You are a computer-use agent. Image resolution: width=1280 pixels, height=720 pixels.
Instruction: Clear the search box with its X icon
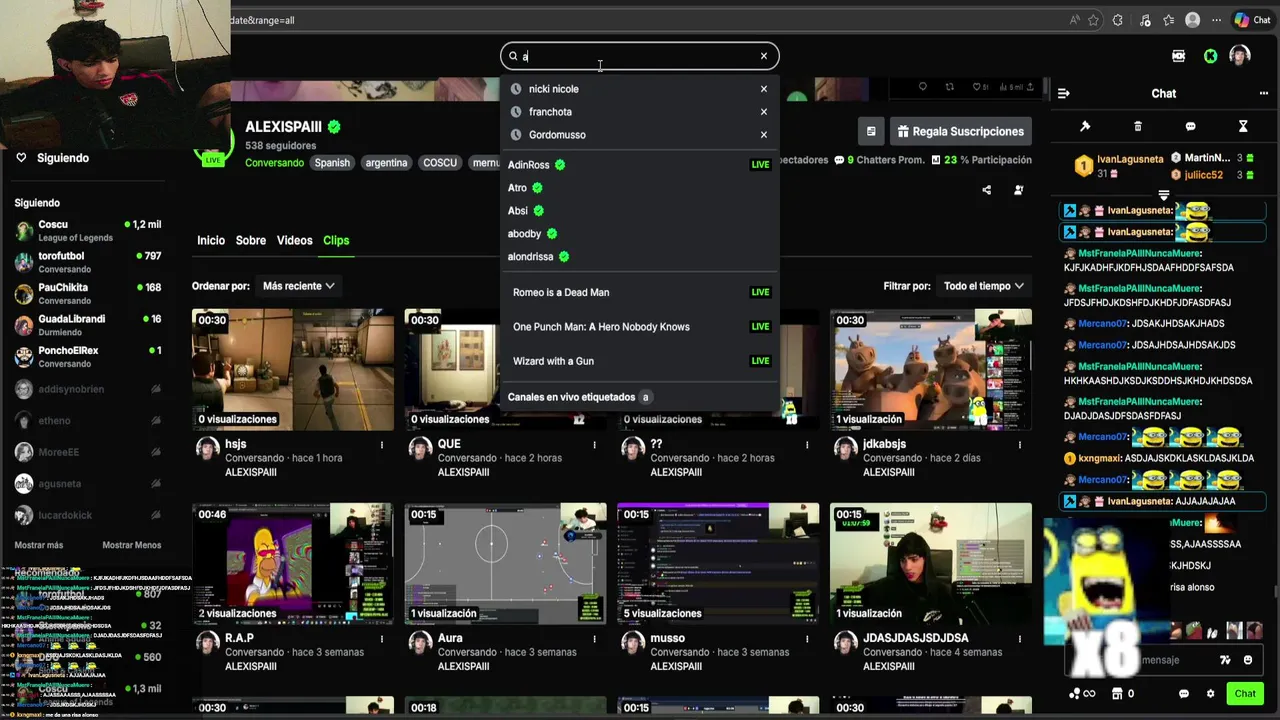pos(764,56)
